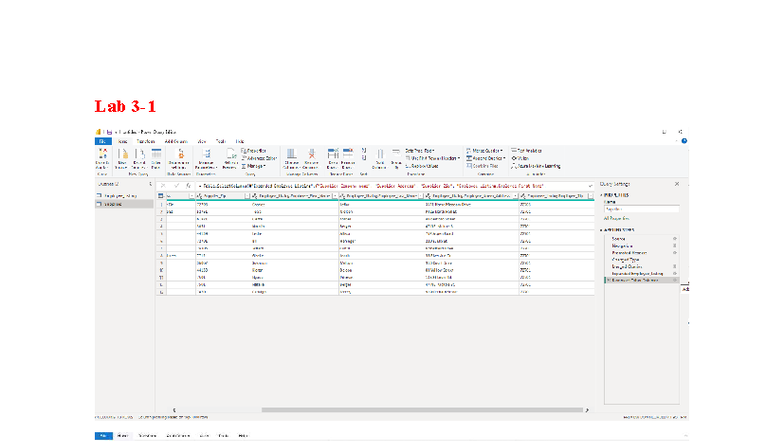Switch to the Help ribbon tab
Image resolution: width=784 pixels, height=441 pixels.
click(240, 142)
